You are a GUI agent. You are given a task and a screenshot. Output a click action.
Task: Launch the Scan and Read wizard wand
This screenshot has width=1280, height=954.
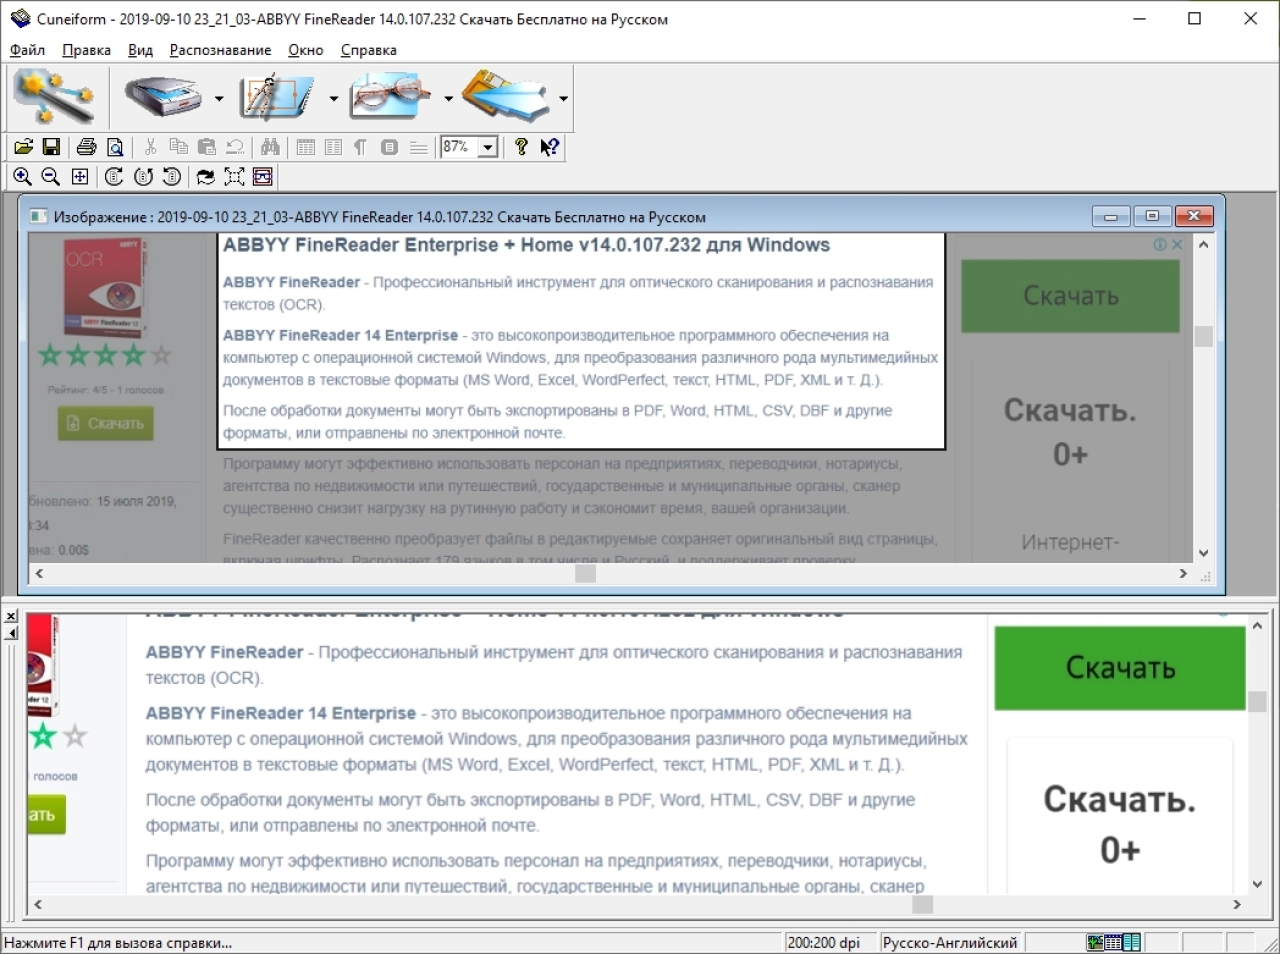[53, 98]
